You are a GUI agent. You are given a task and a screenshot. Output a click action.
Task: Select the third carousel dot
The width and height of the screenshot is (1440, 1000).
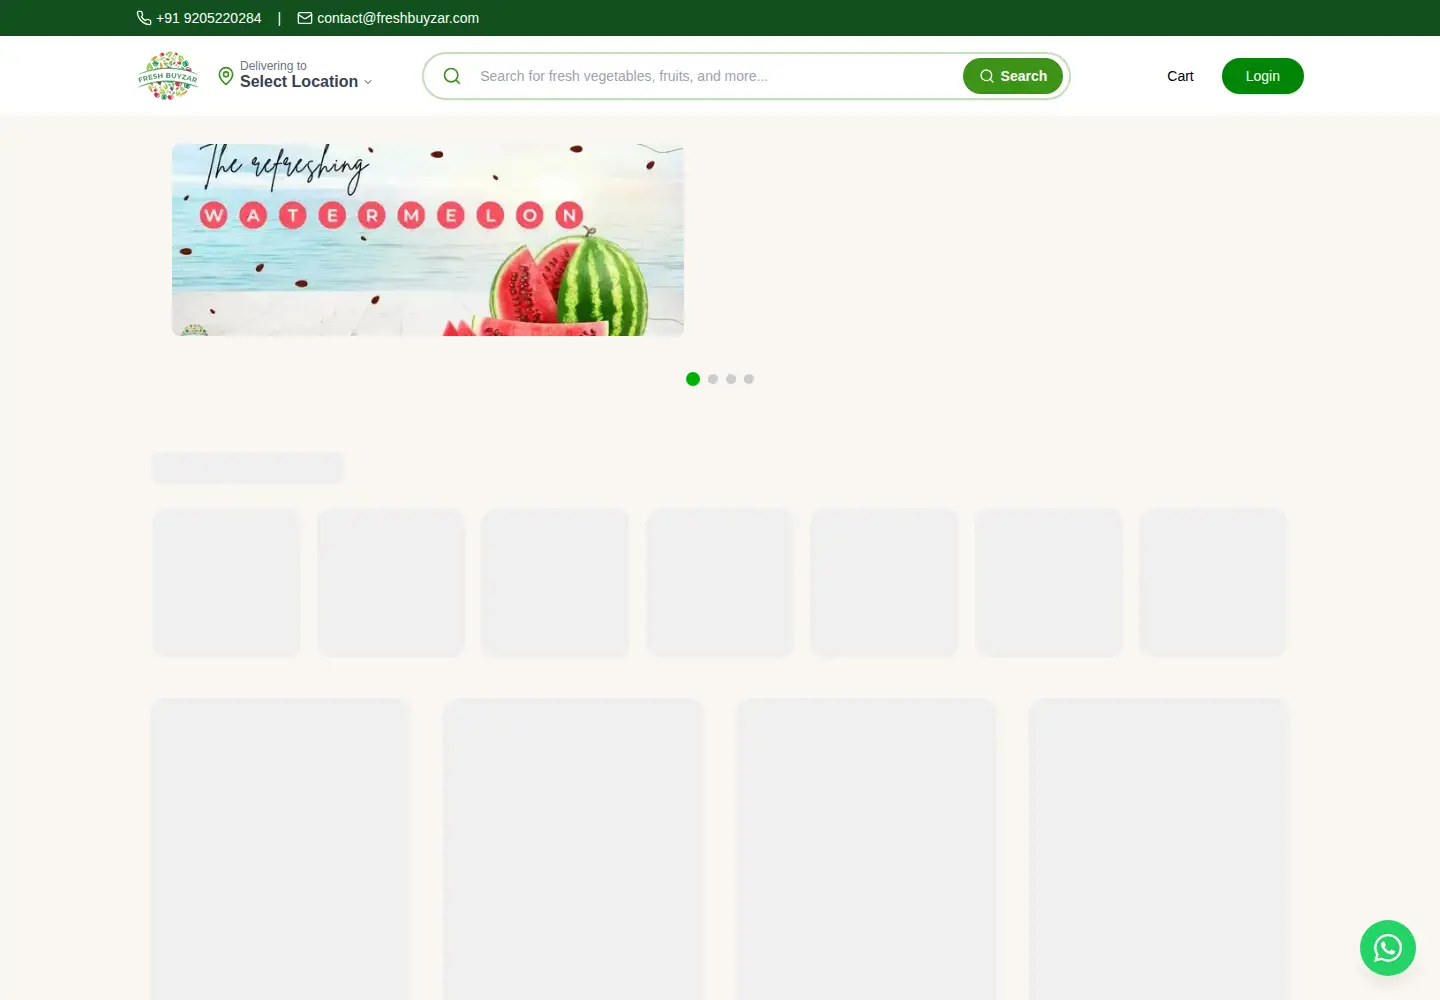(x=731, y=379)
